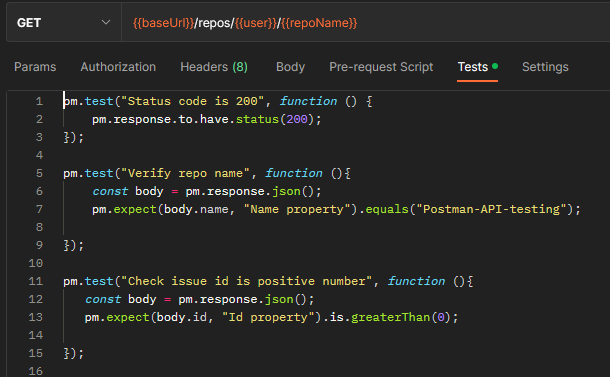Click the {{user}} variable in URL
The image size is (610, 377).
(256, 23)
